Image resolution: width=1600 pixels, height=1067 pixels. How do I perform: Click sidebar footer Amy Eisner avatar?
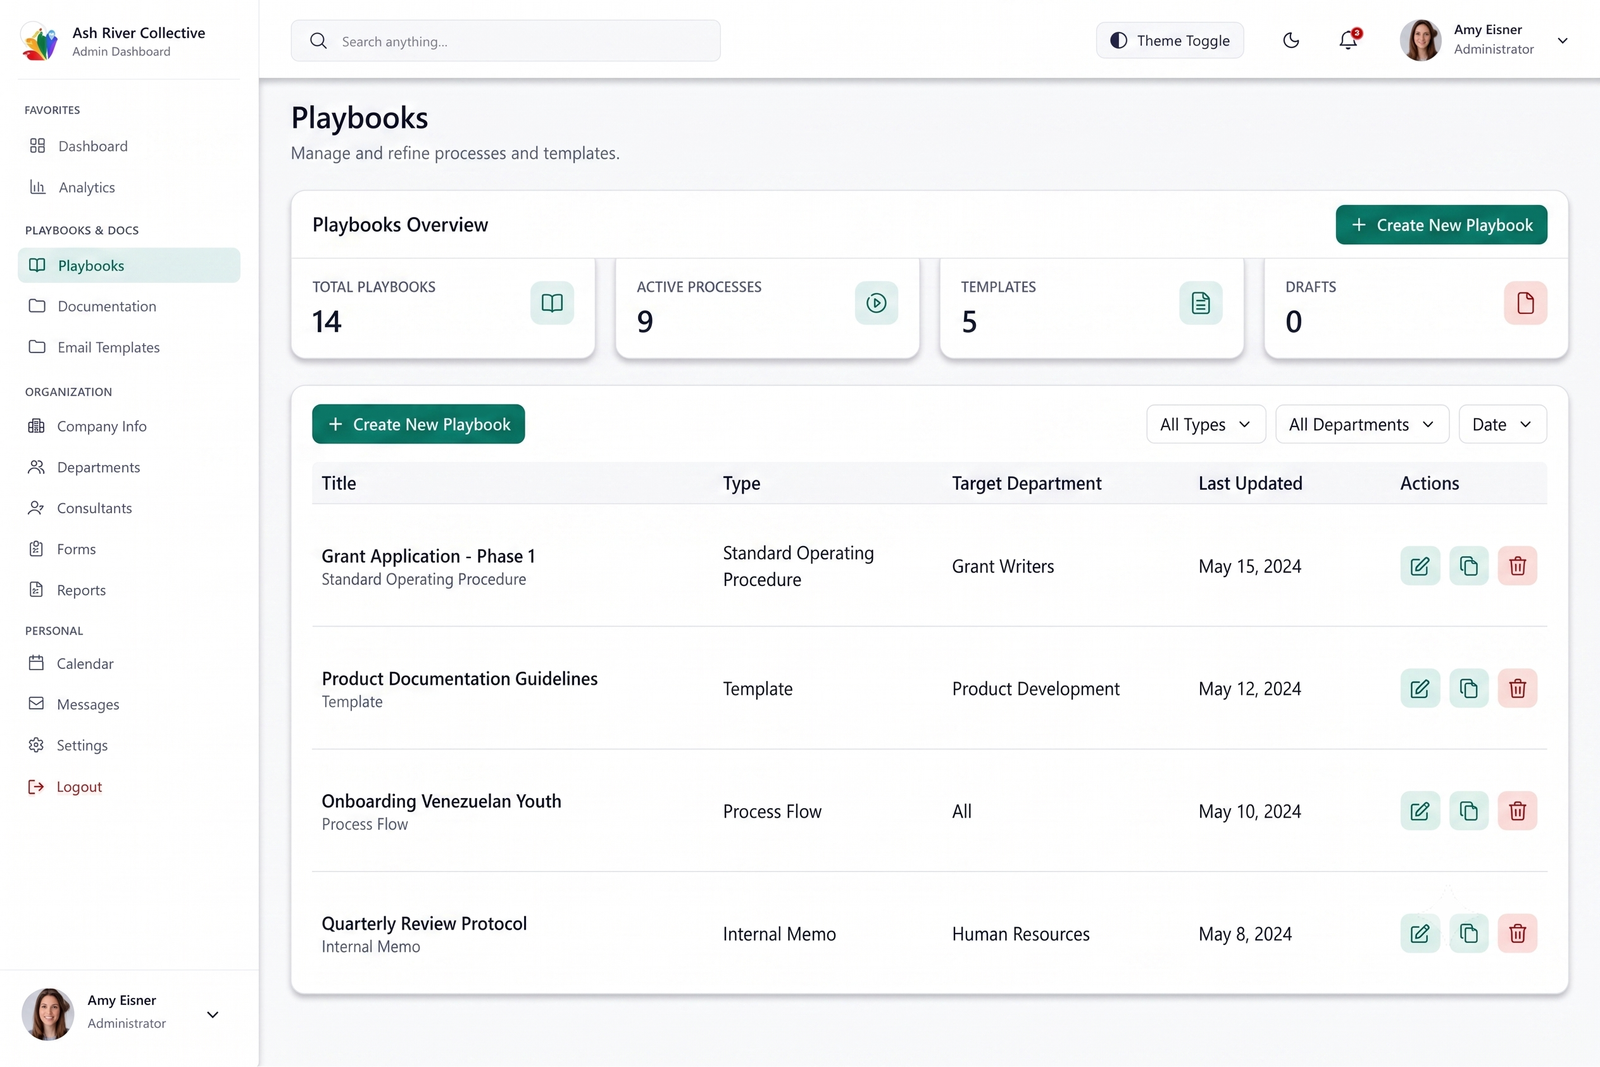tap(48, 1014)
